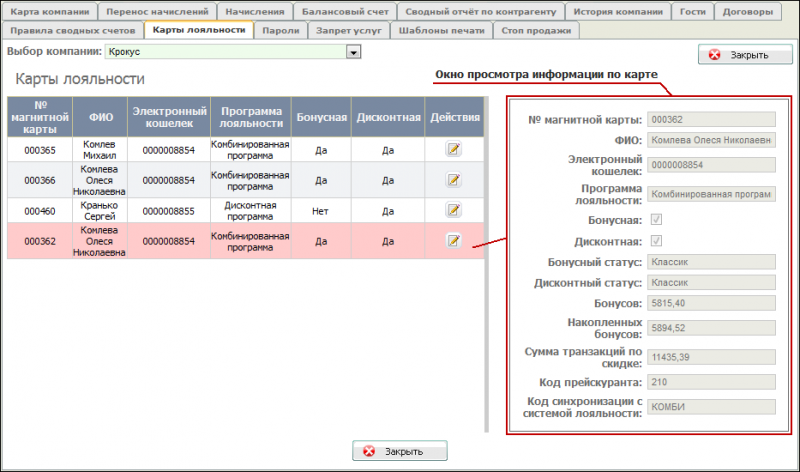Click the ФИО field in card info
This screenshot has height=472, width=800.
710,140
